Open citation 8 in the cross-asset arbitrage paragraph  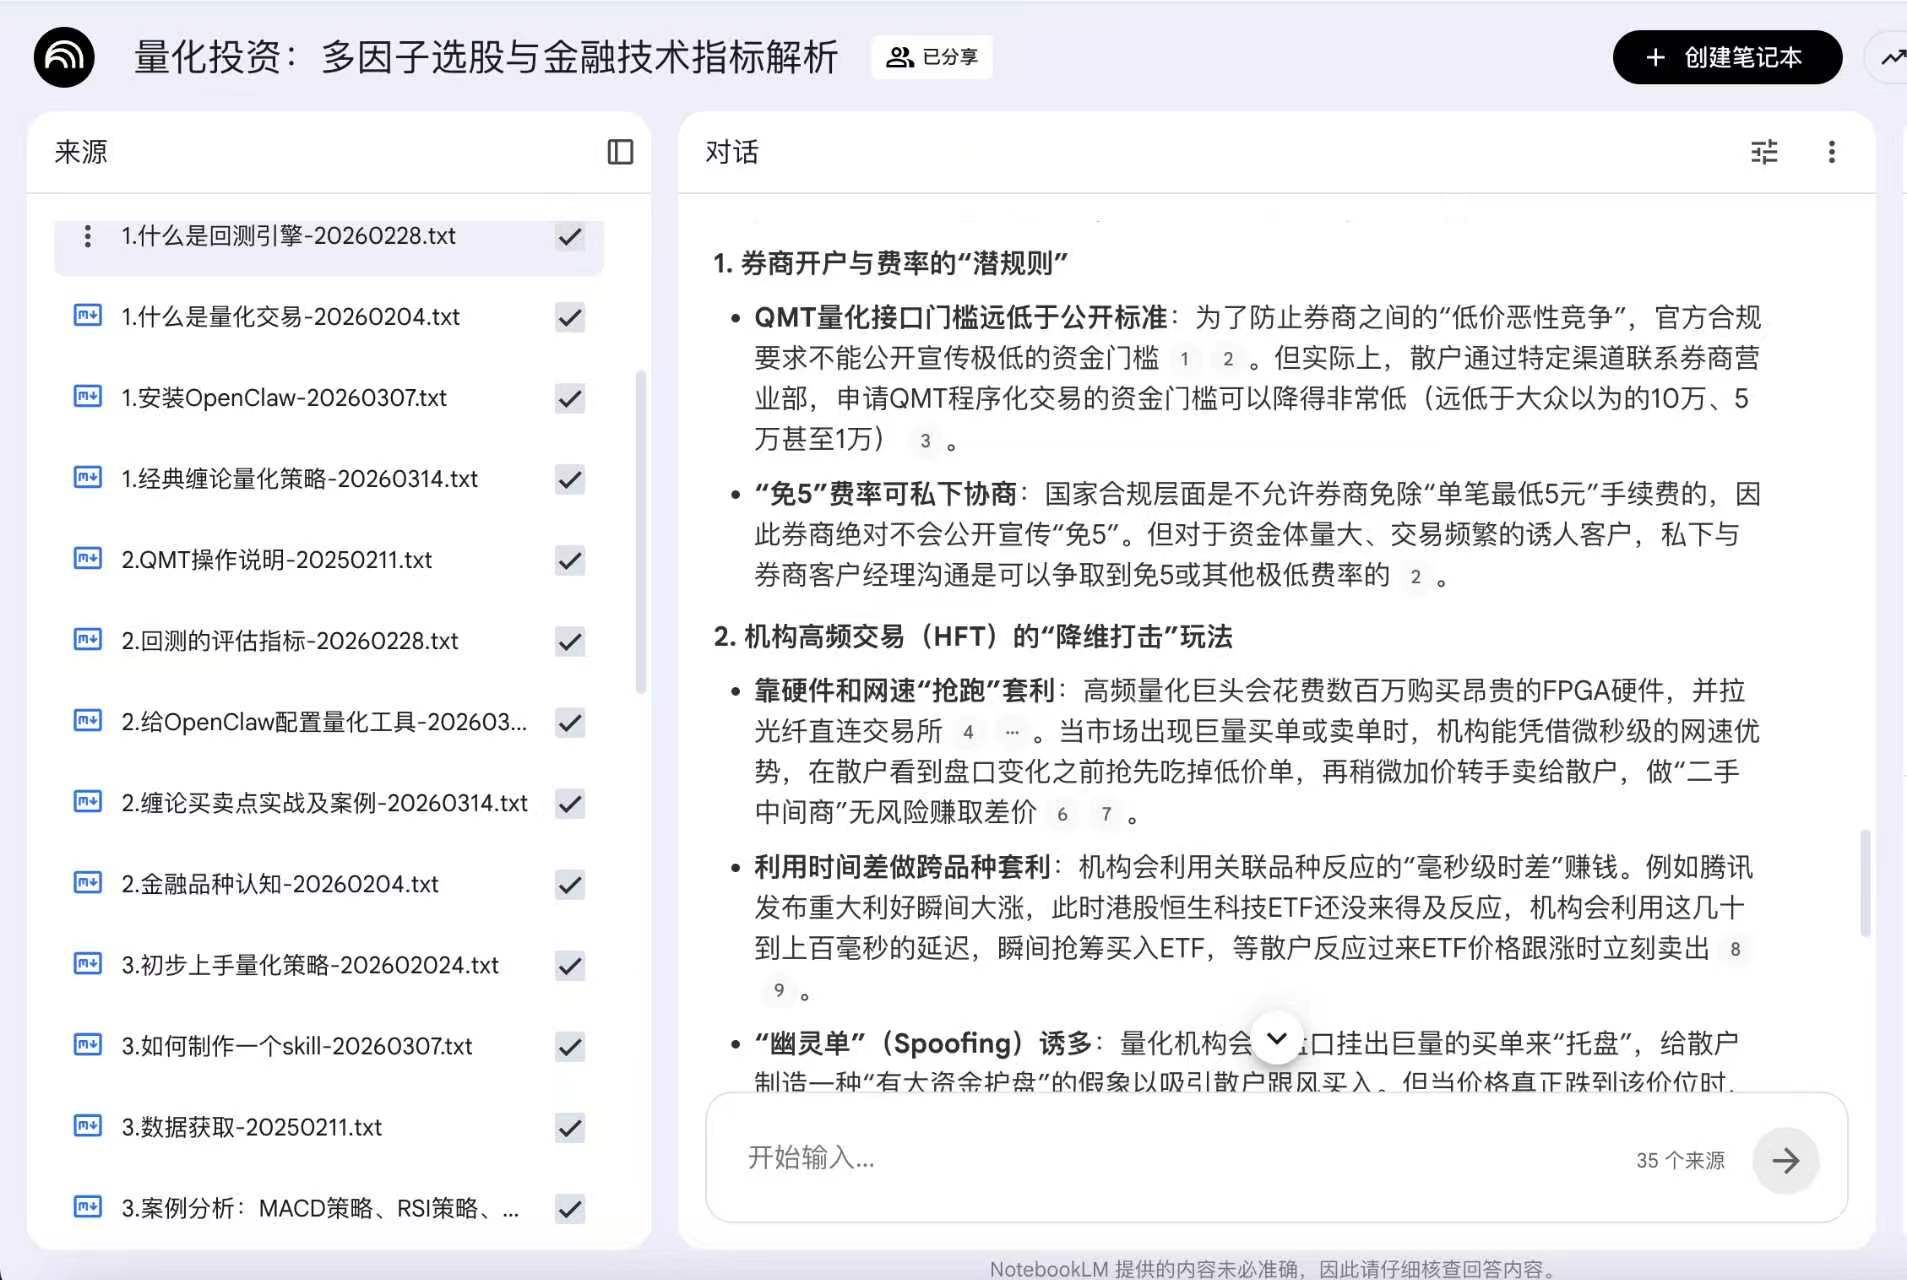(x=1735, y=949)
